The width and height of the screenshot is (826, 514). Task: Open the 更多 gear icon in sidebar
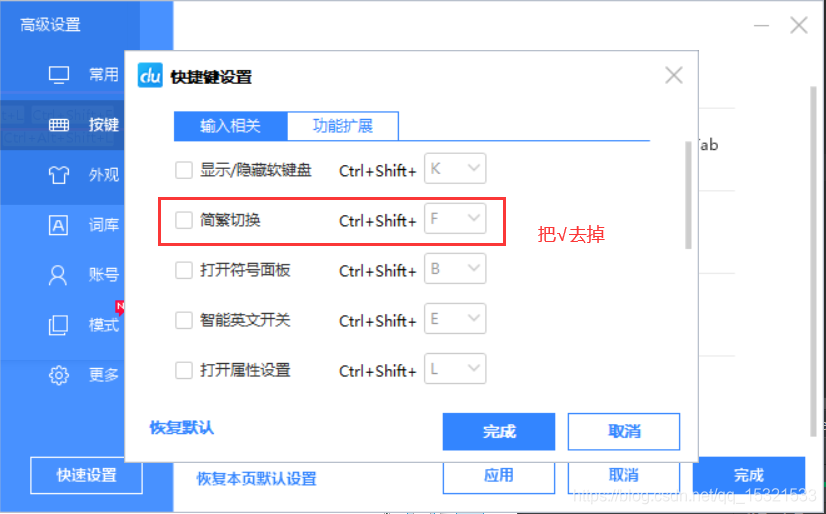58,375
